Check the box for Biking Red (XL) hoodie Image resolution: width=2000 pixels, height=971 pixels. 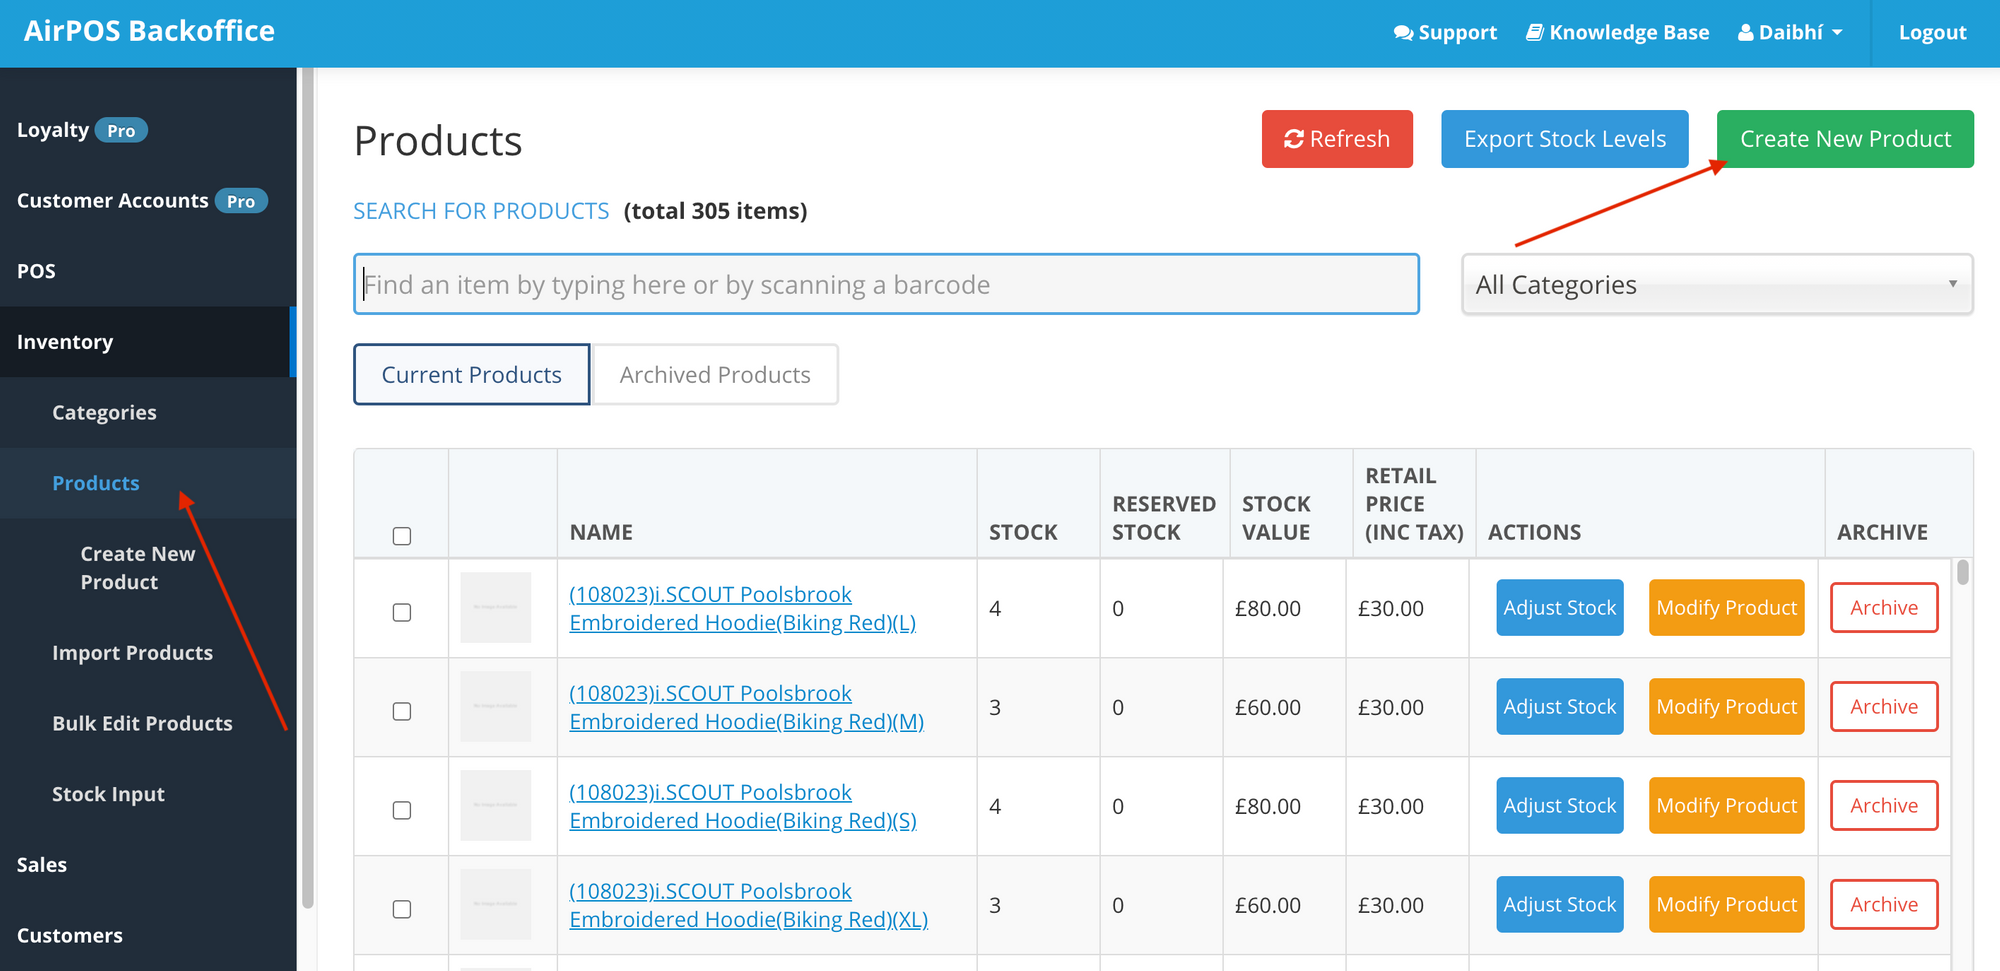(x=402, y=909)
